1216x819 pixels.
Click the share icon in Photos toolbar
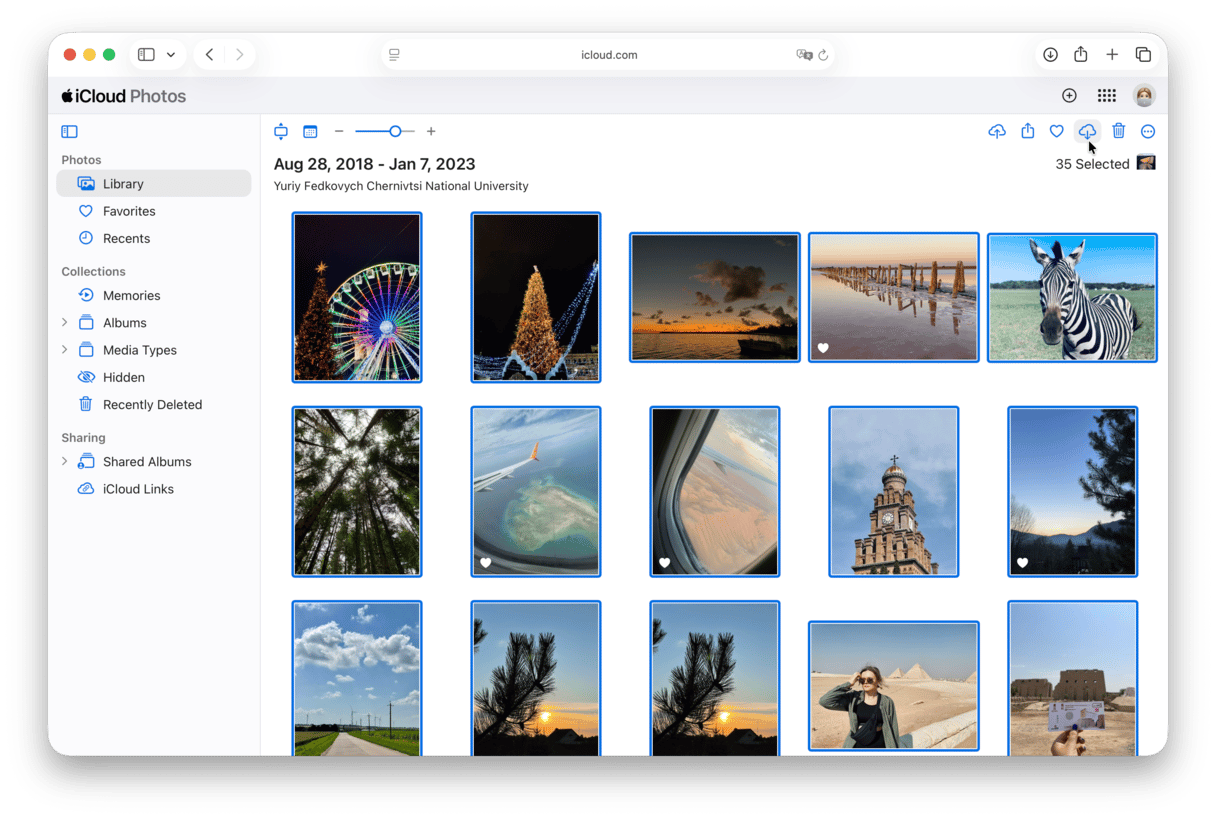coord(1027,131)
